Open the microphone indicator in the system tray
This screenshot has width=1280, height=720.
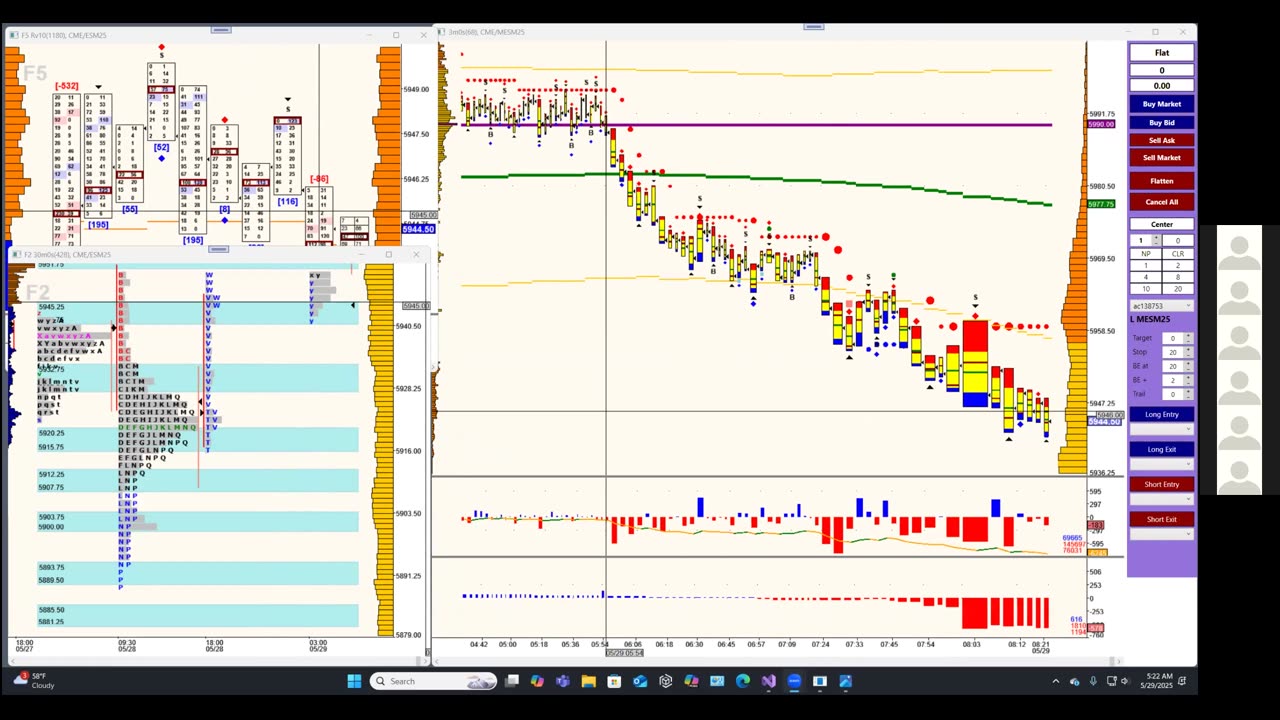[1093, 681]
